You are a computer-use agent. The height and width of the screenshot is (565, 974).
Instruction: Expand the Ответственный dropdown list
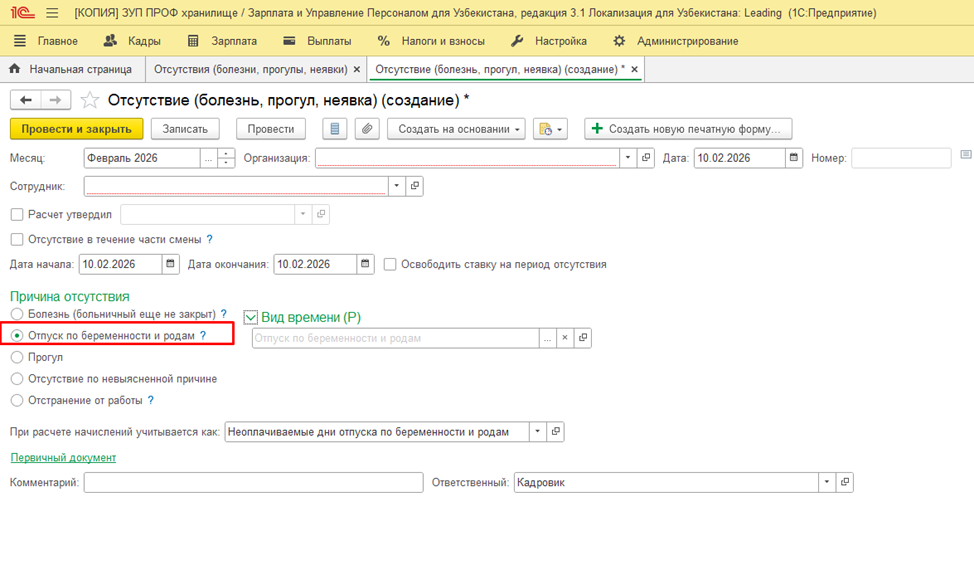pos(826,482)
